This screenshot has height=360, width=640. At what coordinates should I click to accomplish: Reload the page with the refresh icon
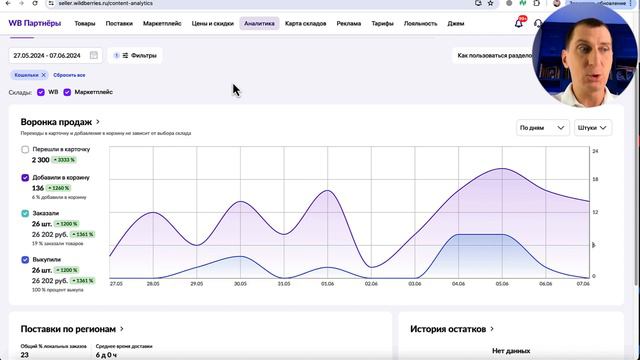[x=35, y=3]
